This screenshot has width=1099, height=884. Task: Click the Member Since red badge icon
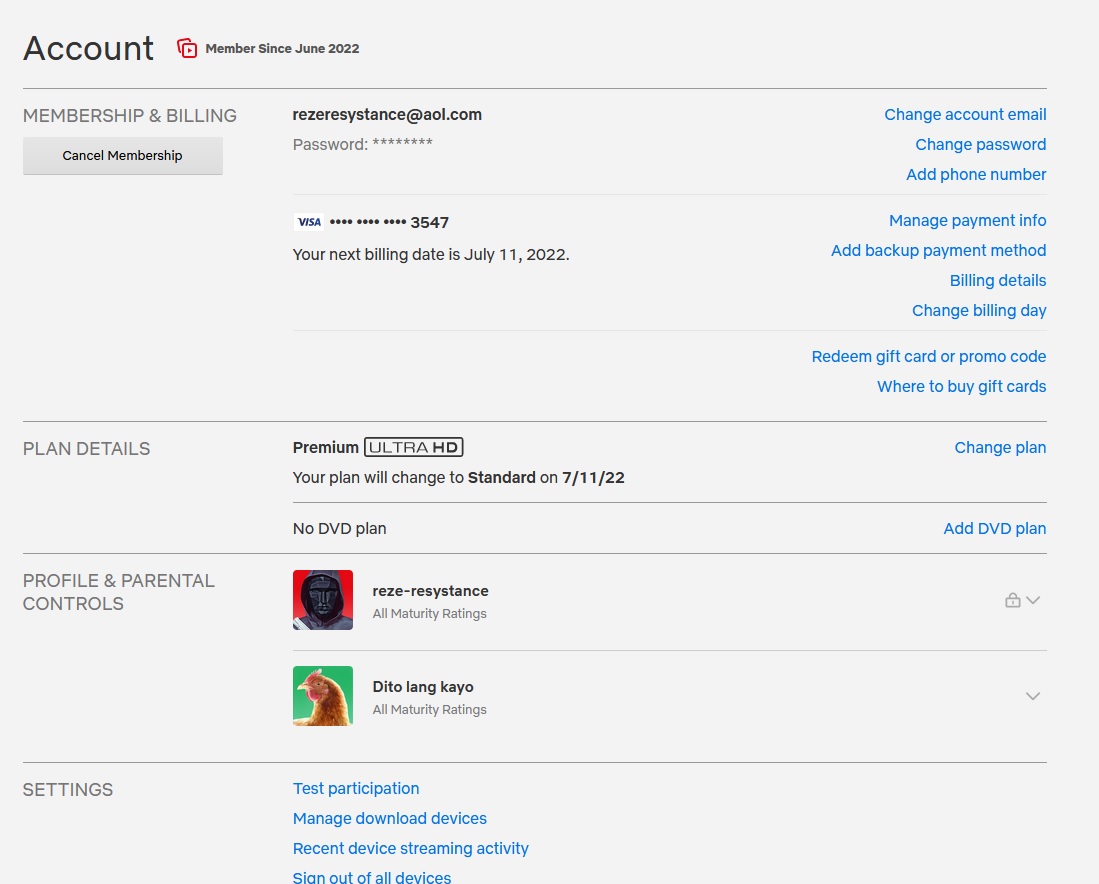186,48
